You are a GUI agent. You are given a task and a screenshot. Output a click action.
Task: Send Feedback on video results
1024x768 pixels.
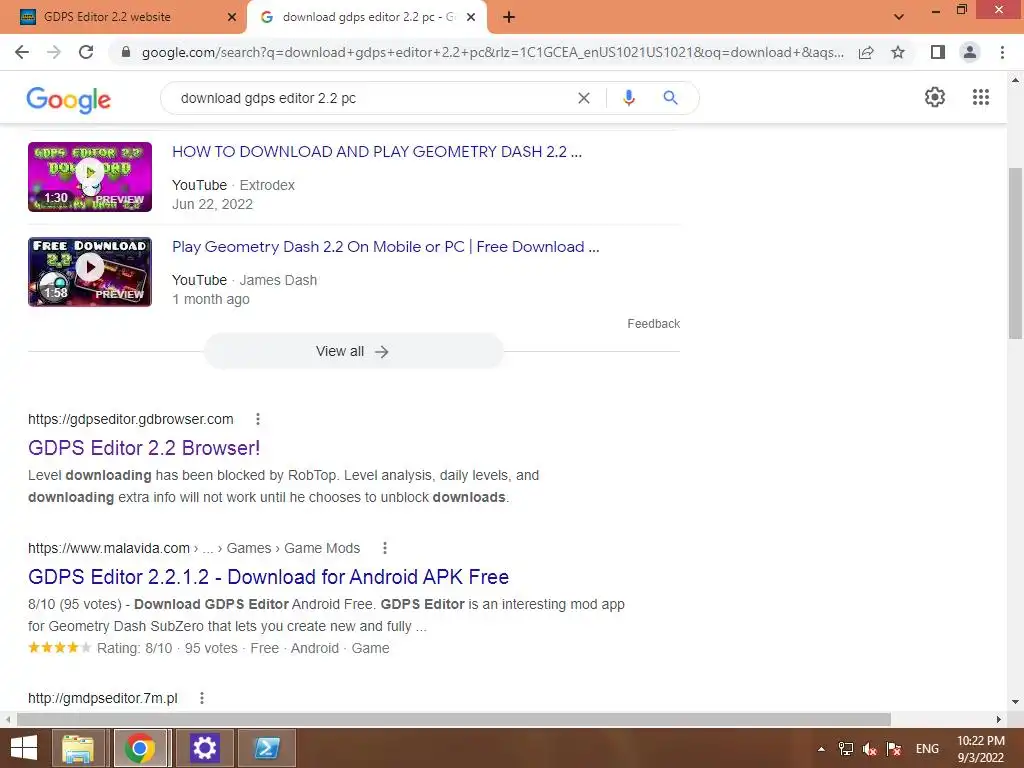(x=653, y=324)
